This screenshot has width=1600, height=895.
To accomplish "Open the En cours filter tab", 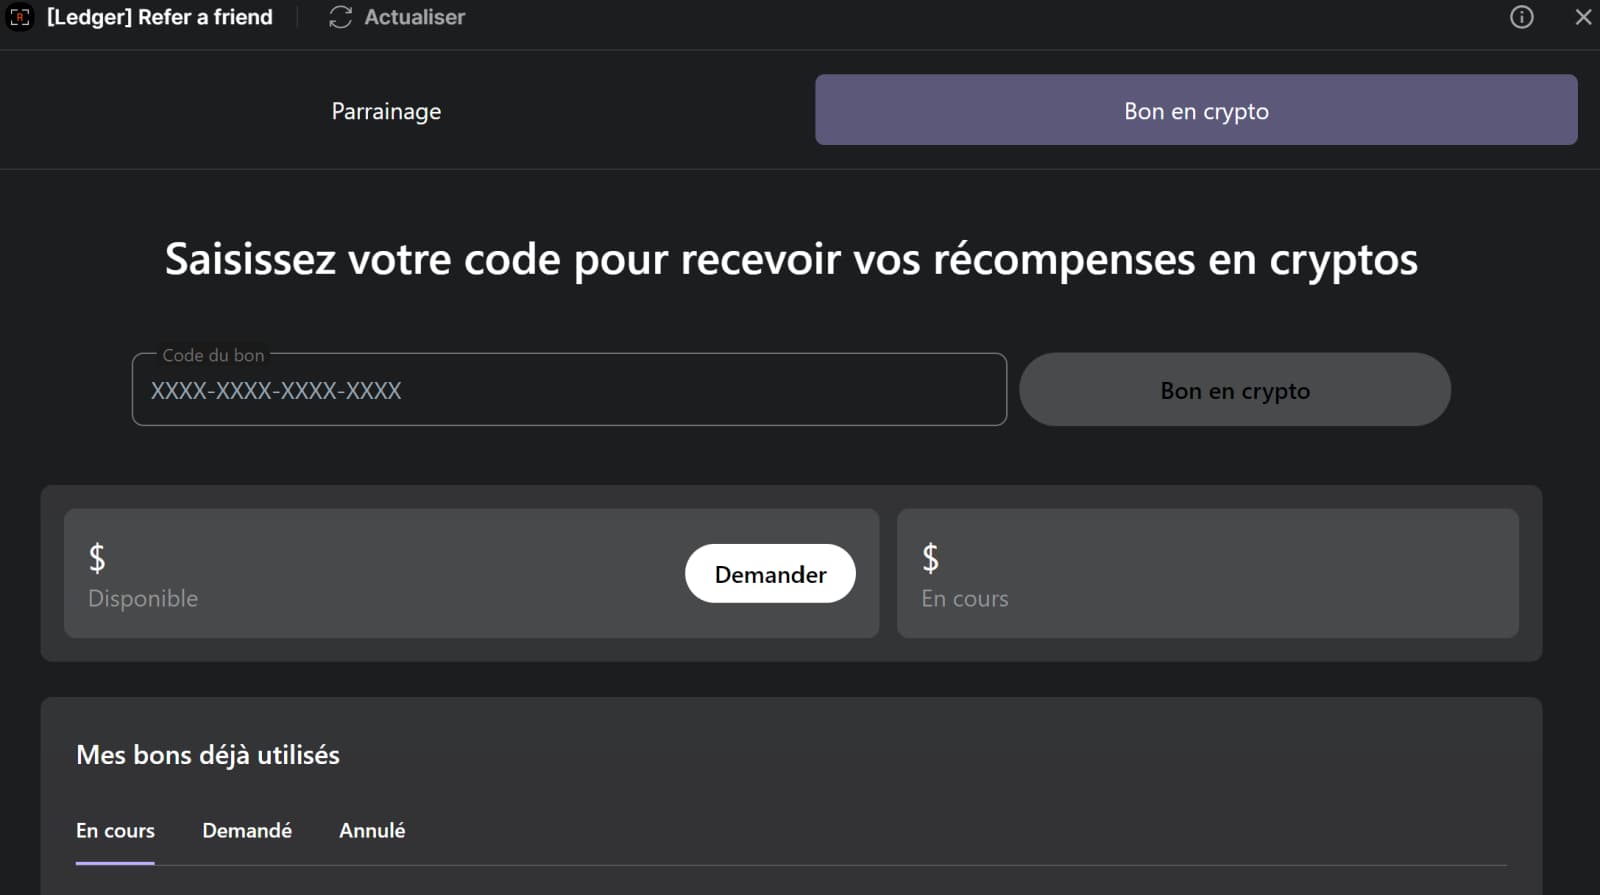I will coord(115,830).
